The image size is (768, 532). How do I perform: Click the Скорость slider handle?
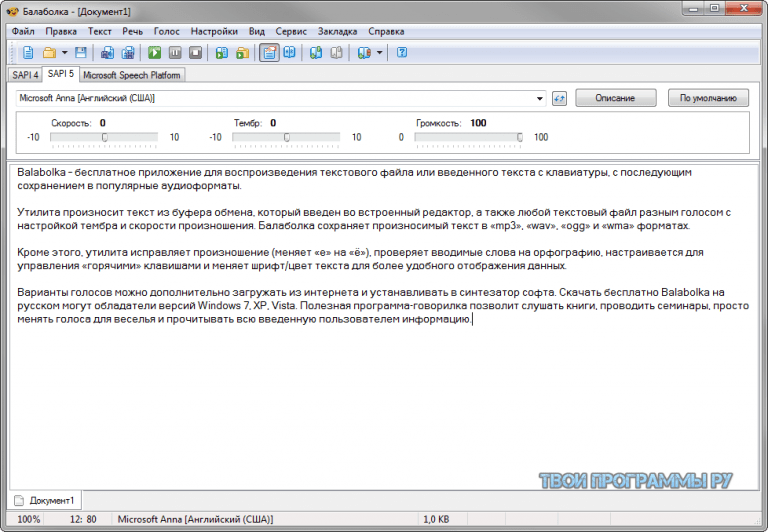coord(104,138)
